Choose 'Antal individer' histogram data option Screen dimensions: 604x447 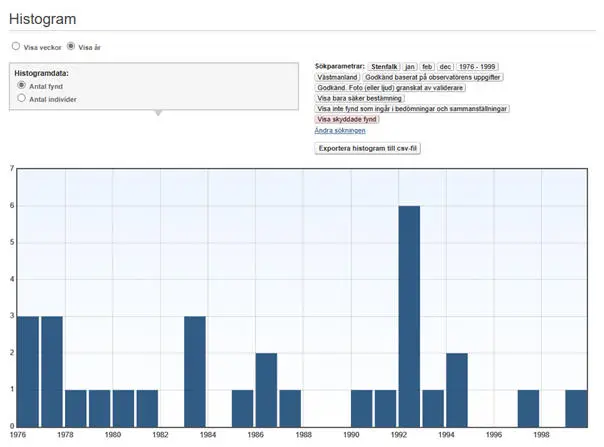[x=21, y=99]
